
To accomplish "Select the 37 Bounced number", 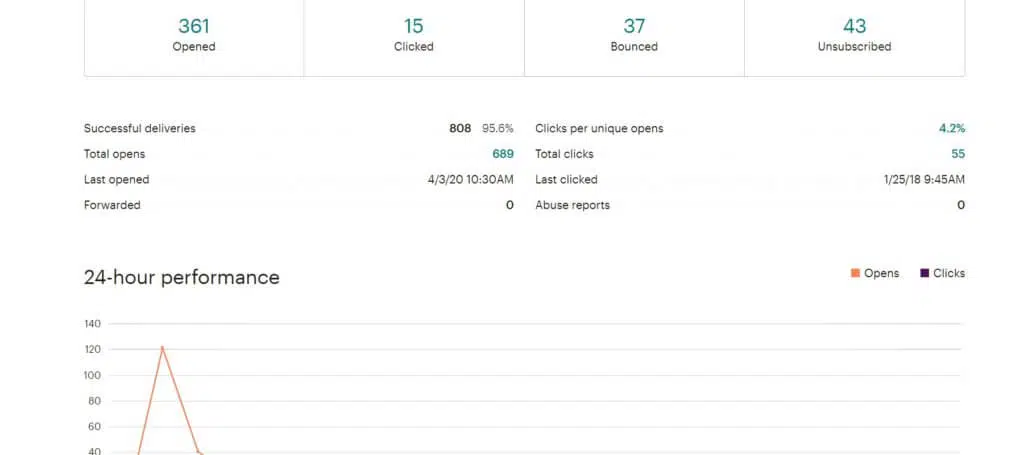I will click(x=634, y=26).
